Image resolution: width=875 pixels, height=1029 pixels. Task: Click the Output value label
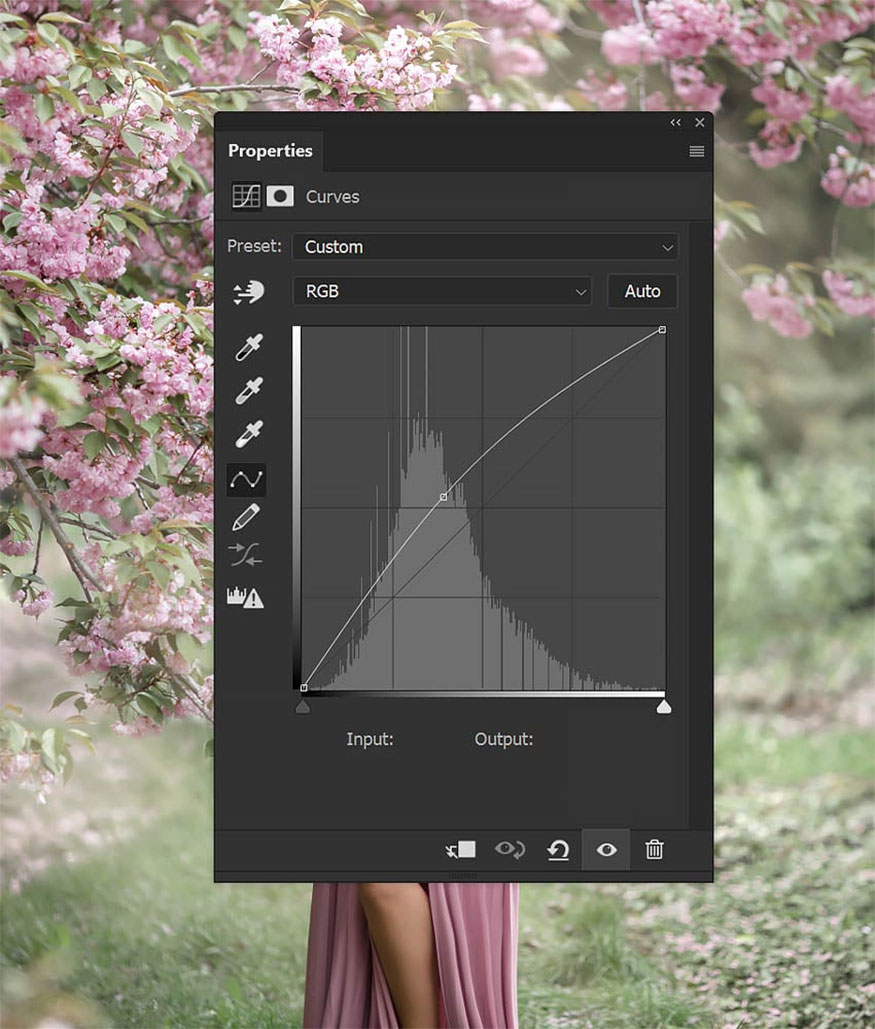point(503,740)
